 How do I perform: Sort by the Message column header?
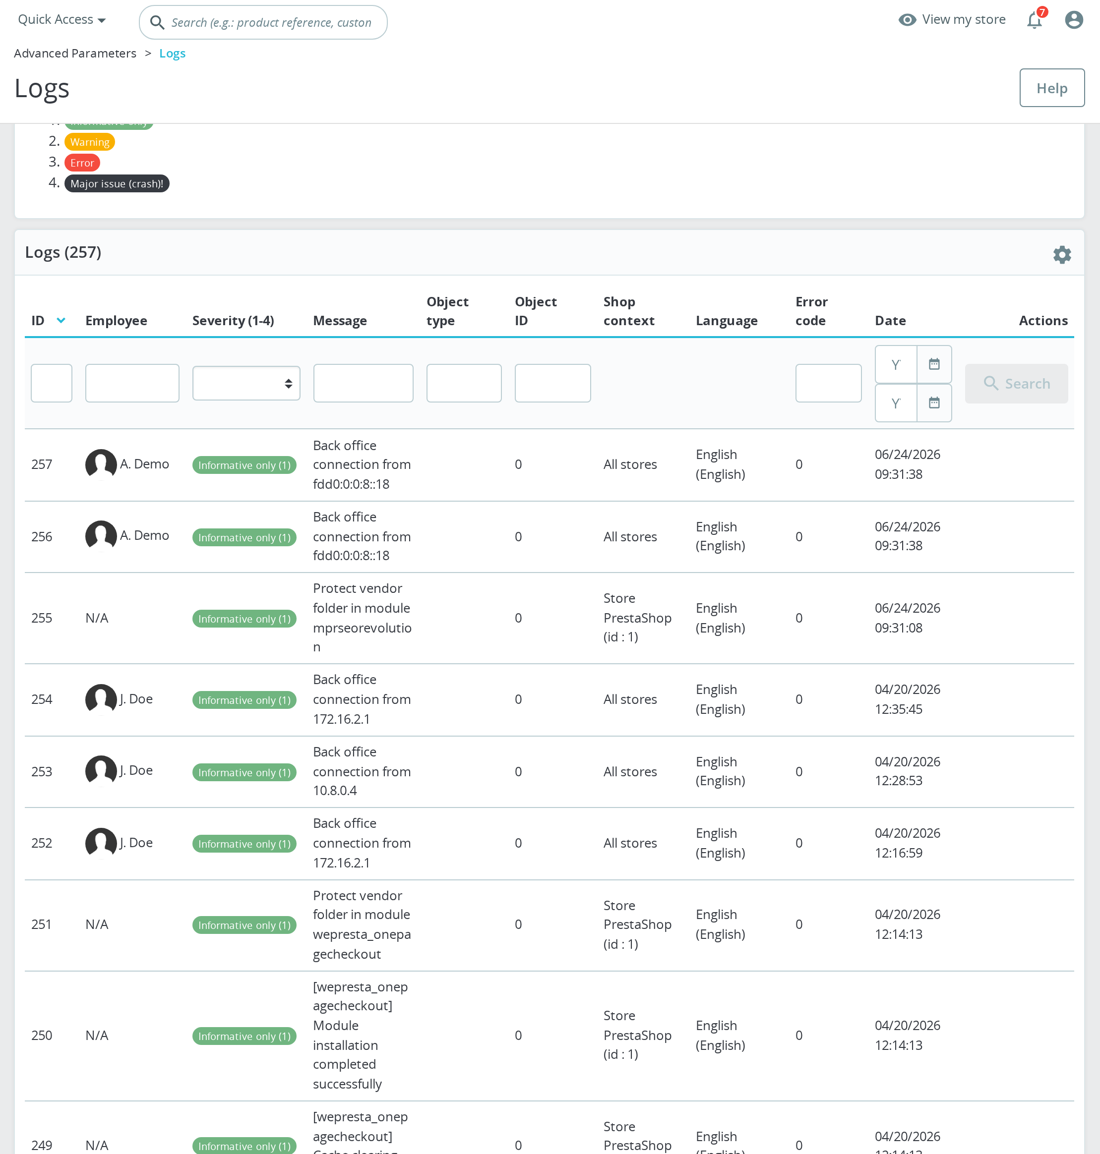340,321
